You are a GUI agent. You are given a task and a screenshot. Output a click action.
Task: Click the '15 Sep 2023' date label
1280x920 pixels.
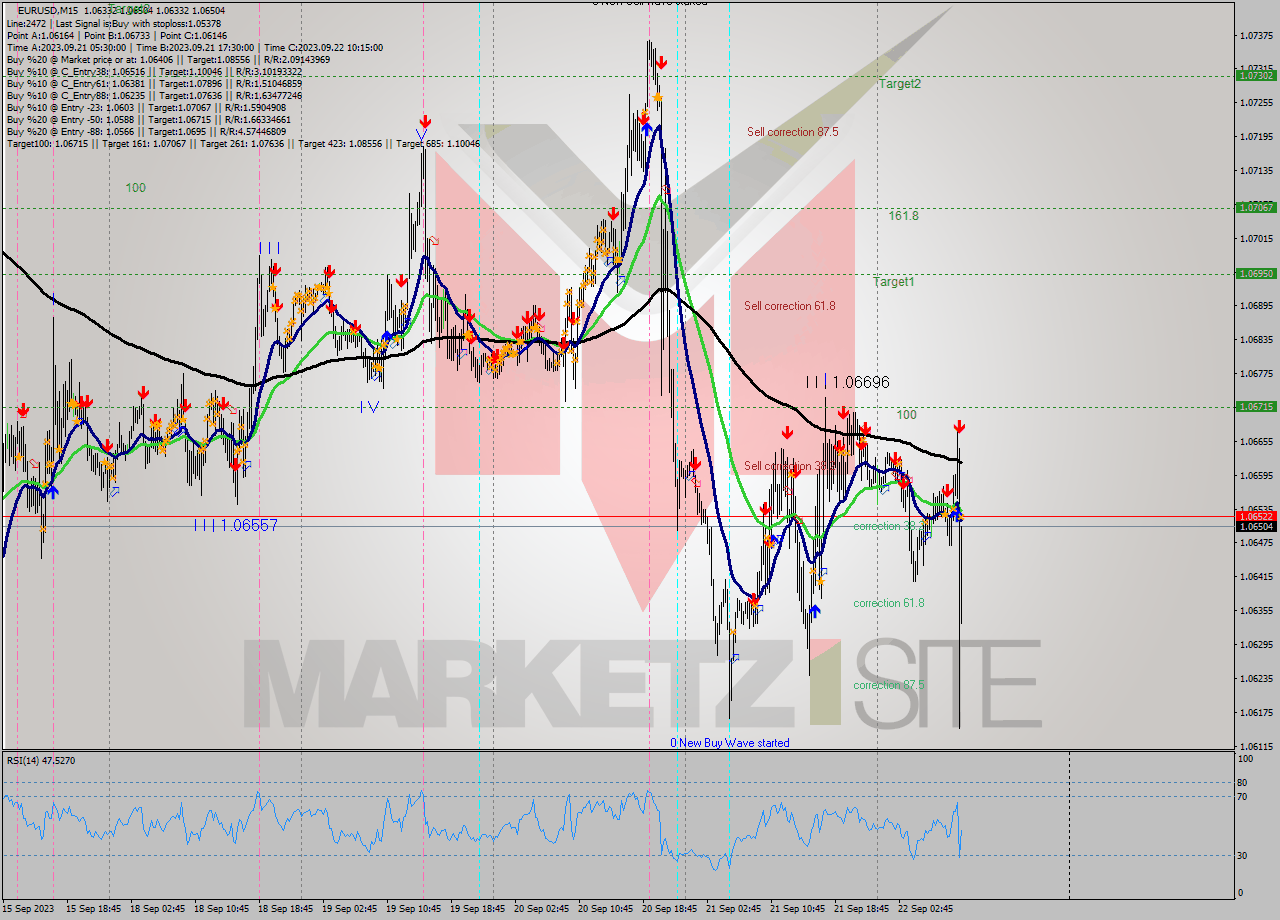(x=27, y=909)
